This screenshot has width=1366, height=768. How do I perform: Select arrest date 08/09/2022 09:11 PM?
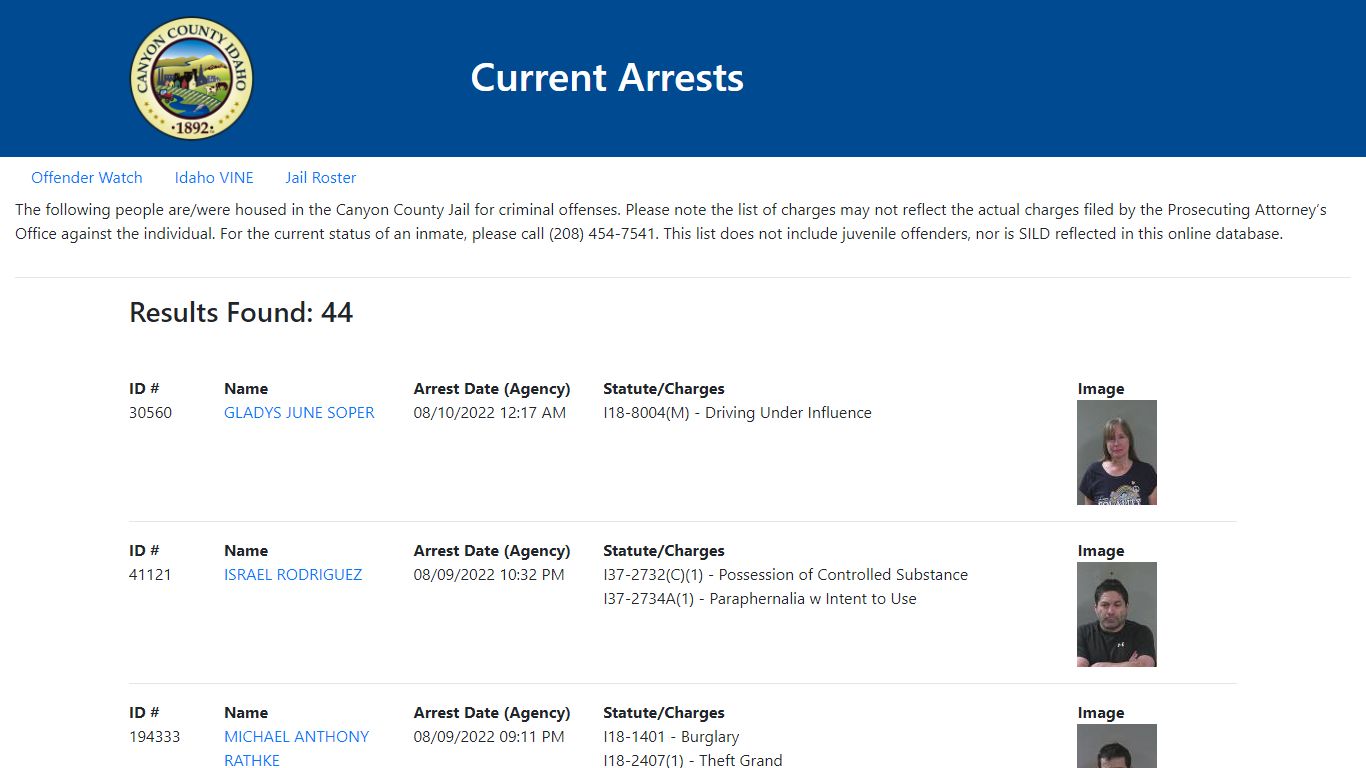pyautogui.click(x=489, y=737)
